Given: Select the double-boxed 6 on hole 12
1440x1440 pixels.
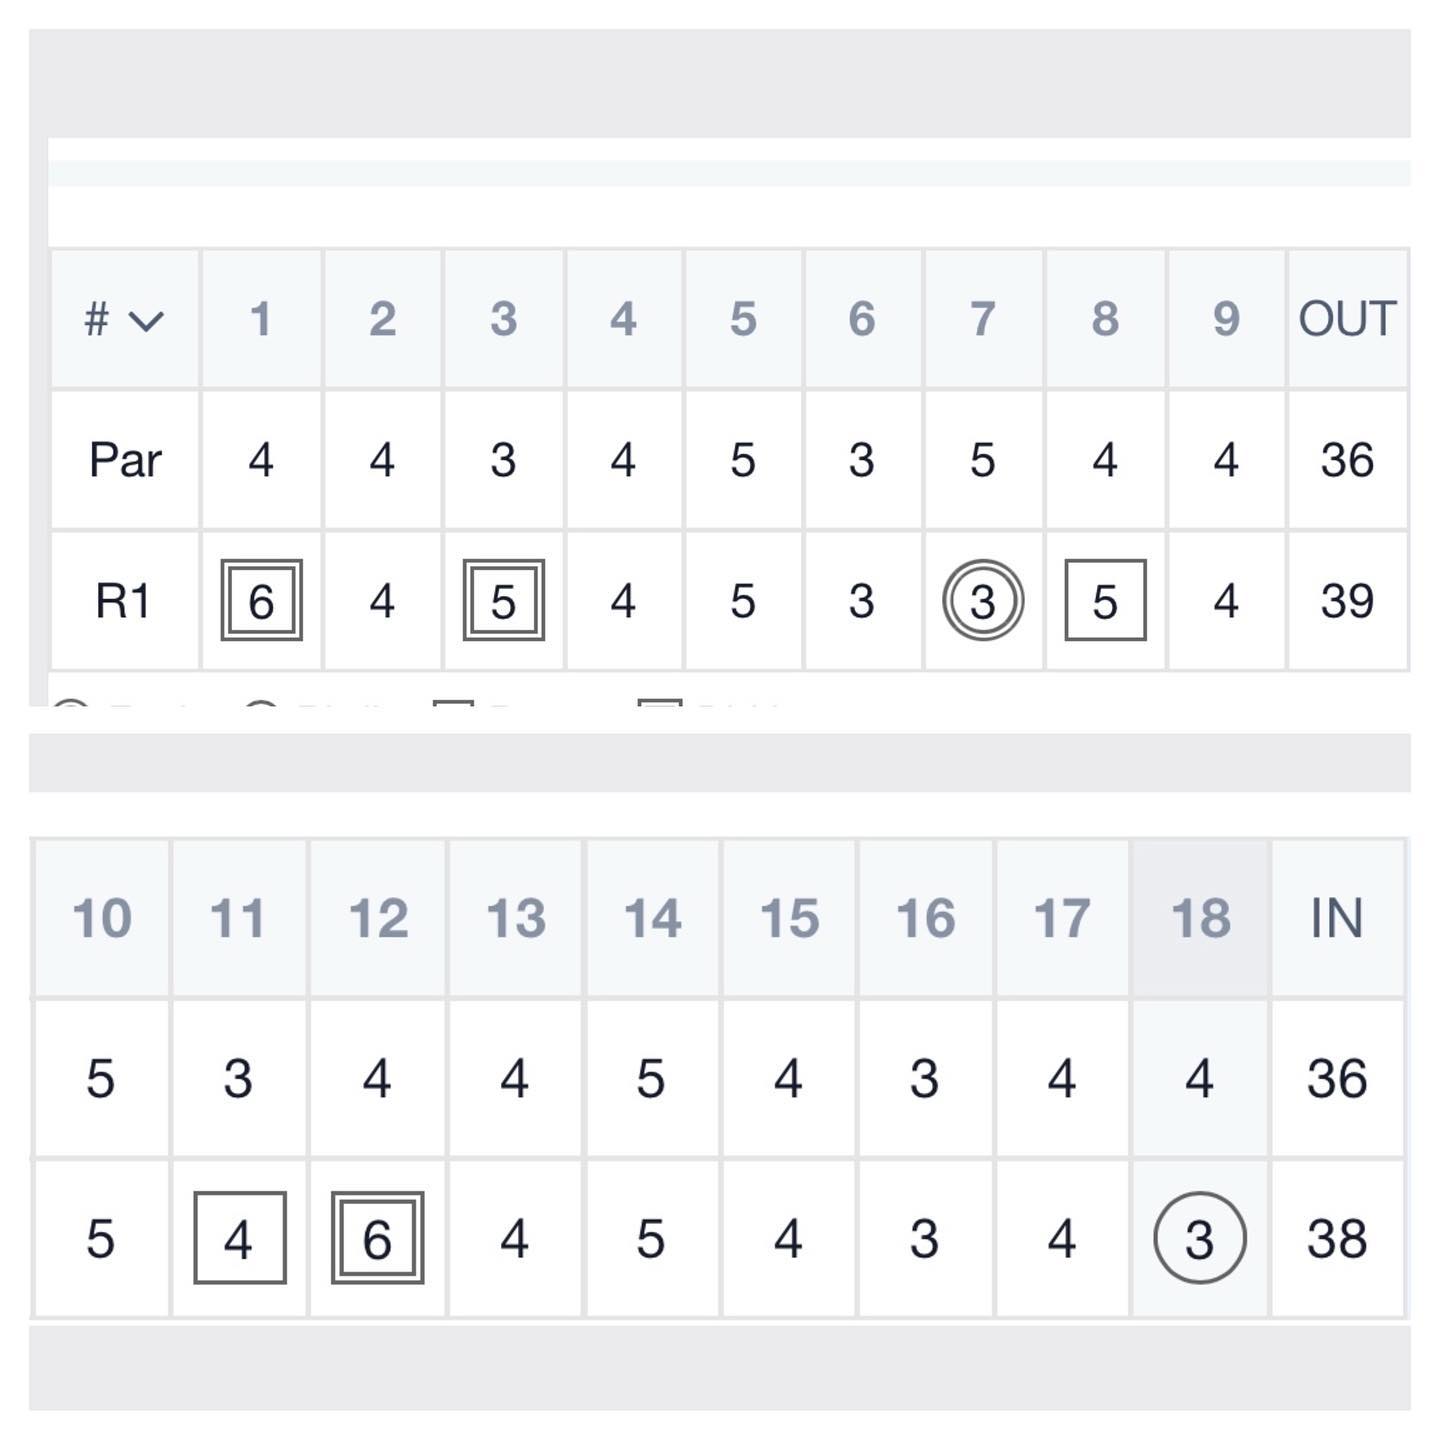Looking at the screenshot, I should click(377, 1238).
